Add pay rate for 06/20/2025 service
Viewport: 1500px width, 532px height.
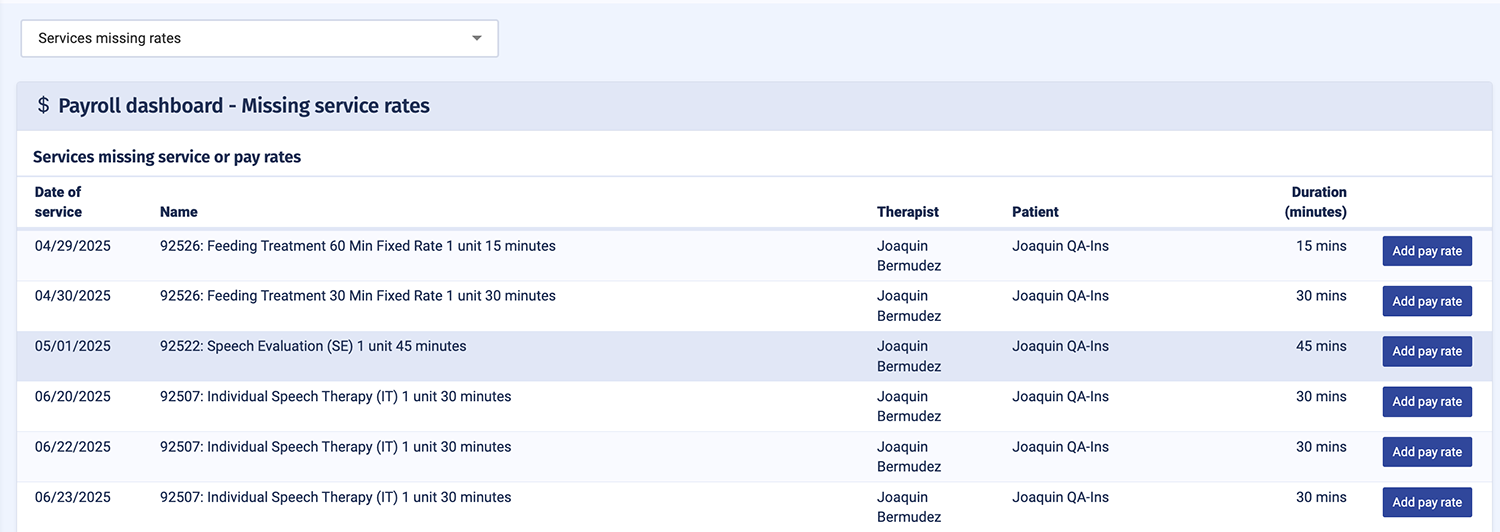click(x=1427, y=402)
